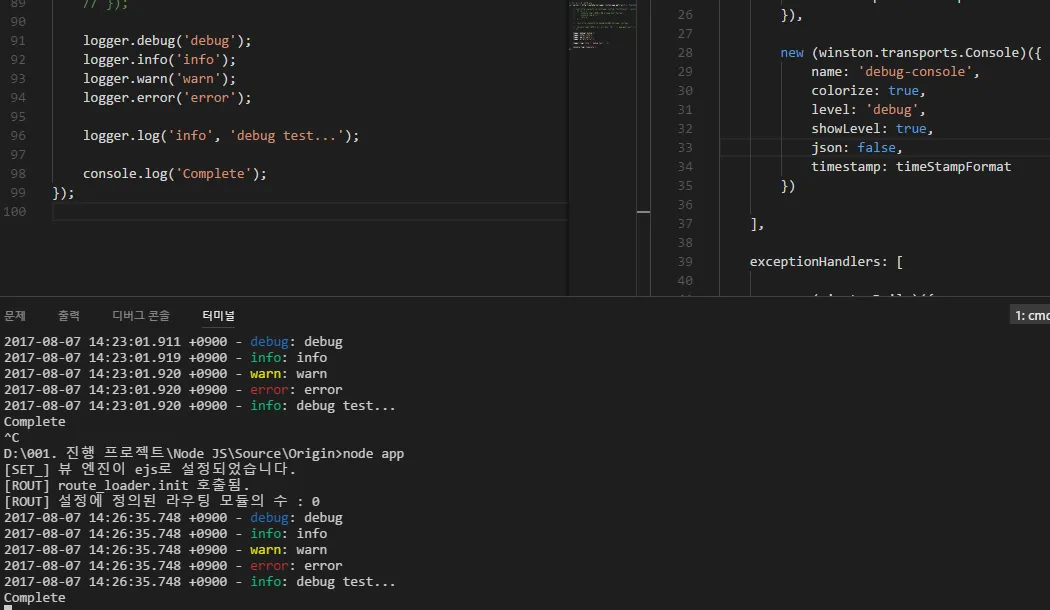The width and height of the screenshot is (1050, 610).
Task: Click the closing '],' on line 37
Action: pos(757,224)
